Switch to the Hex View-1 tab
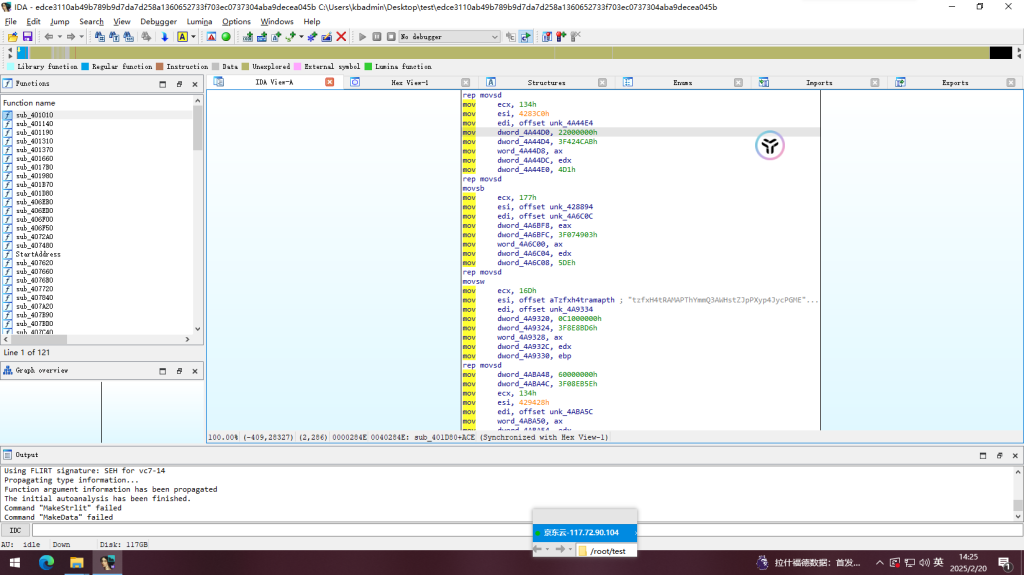This screenshot has height=575, width=1024. click(x=409, y=83)
